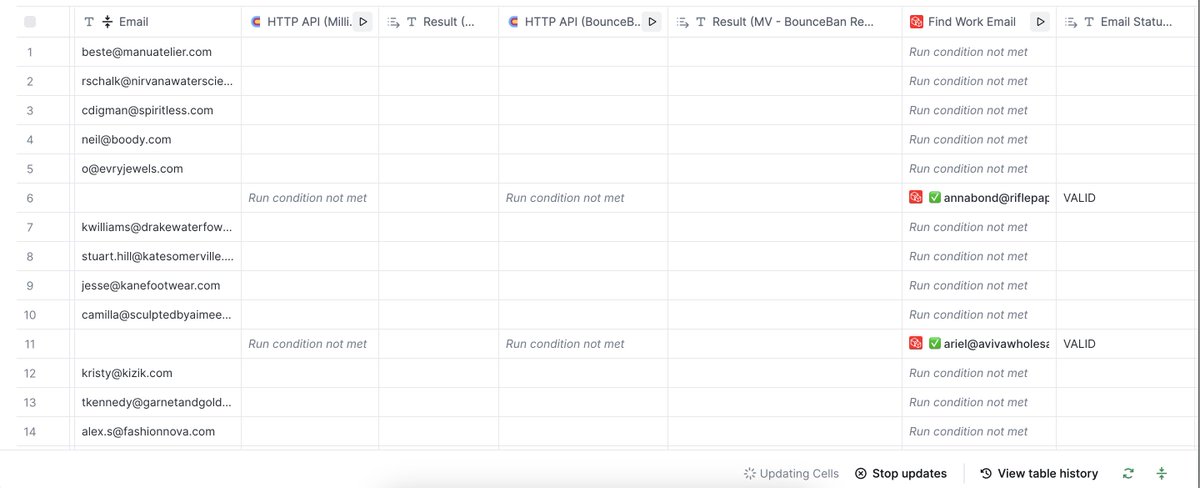Click the formula icon in first Result column header
The image size is (1200, 488).
(x=393, y=21)
